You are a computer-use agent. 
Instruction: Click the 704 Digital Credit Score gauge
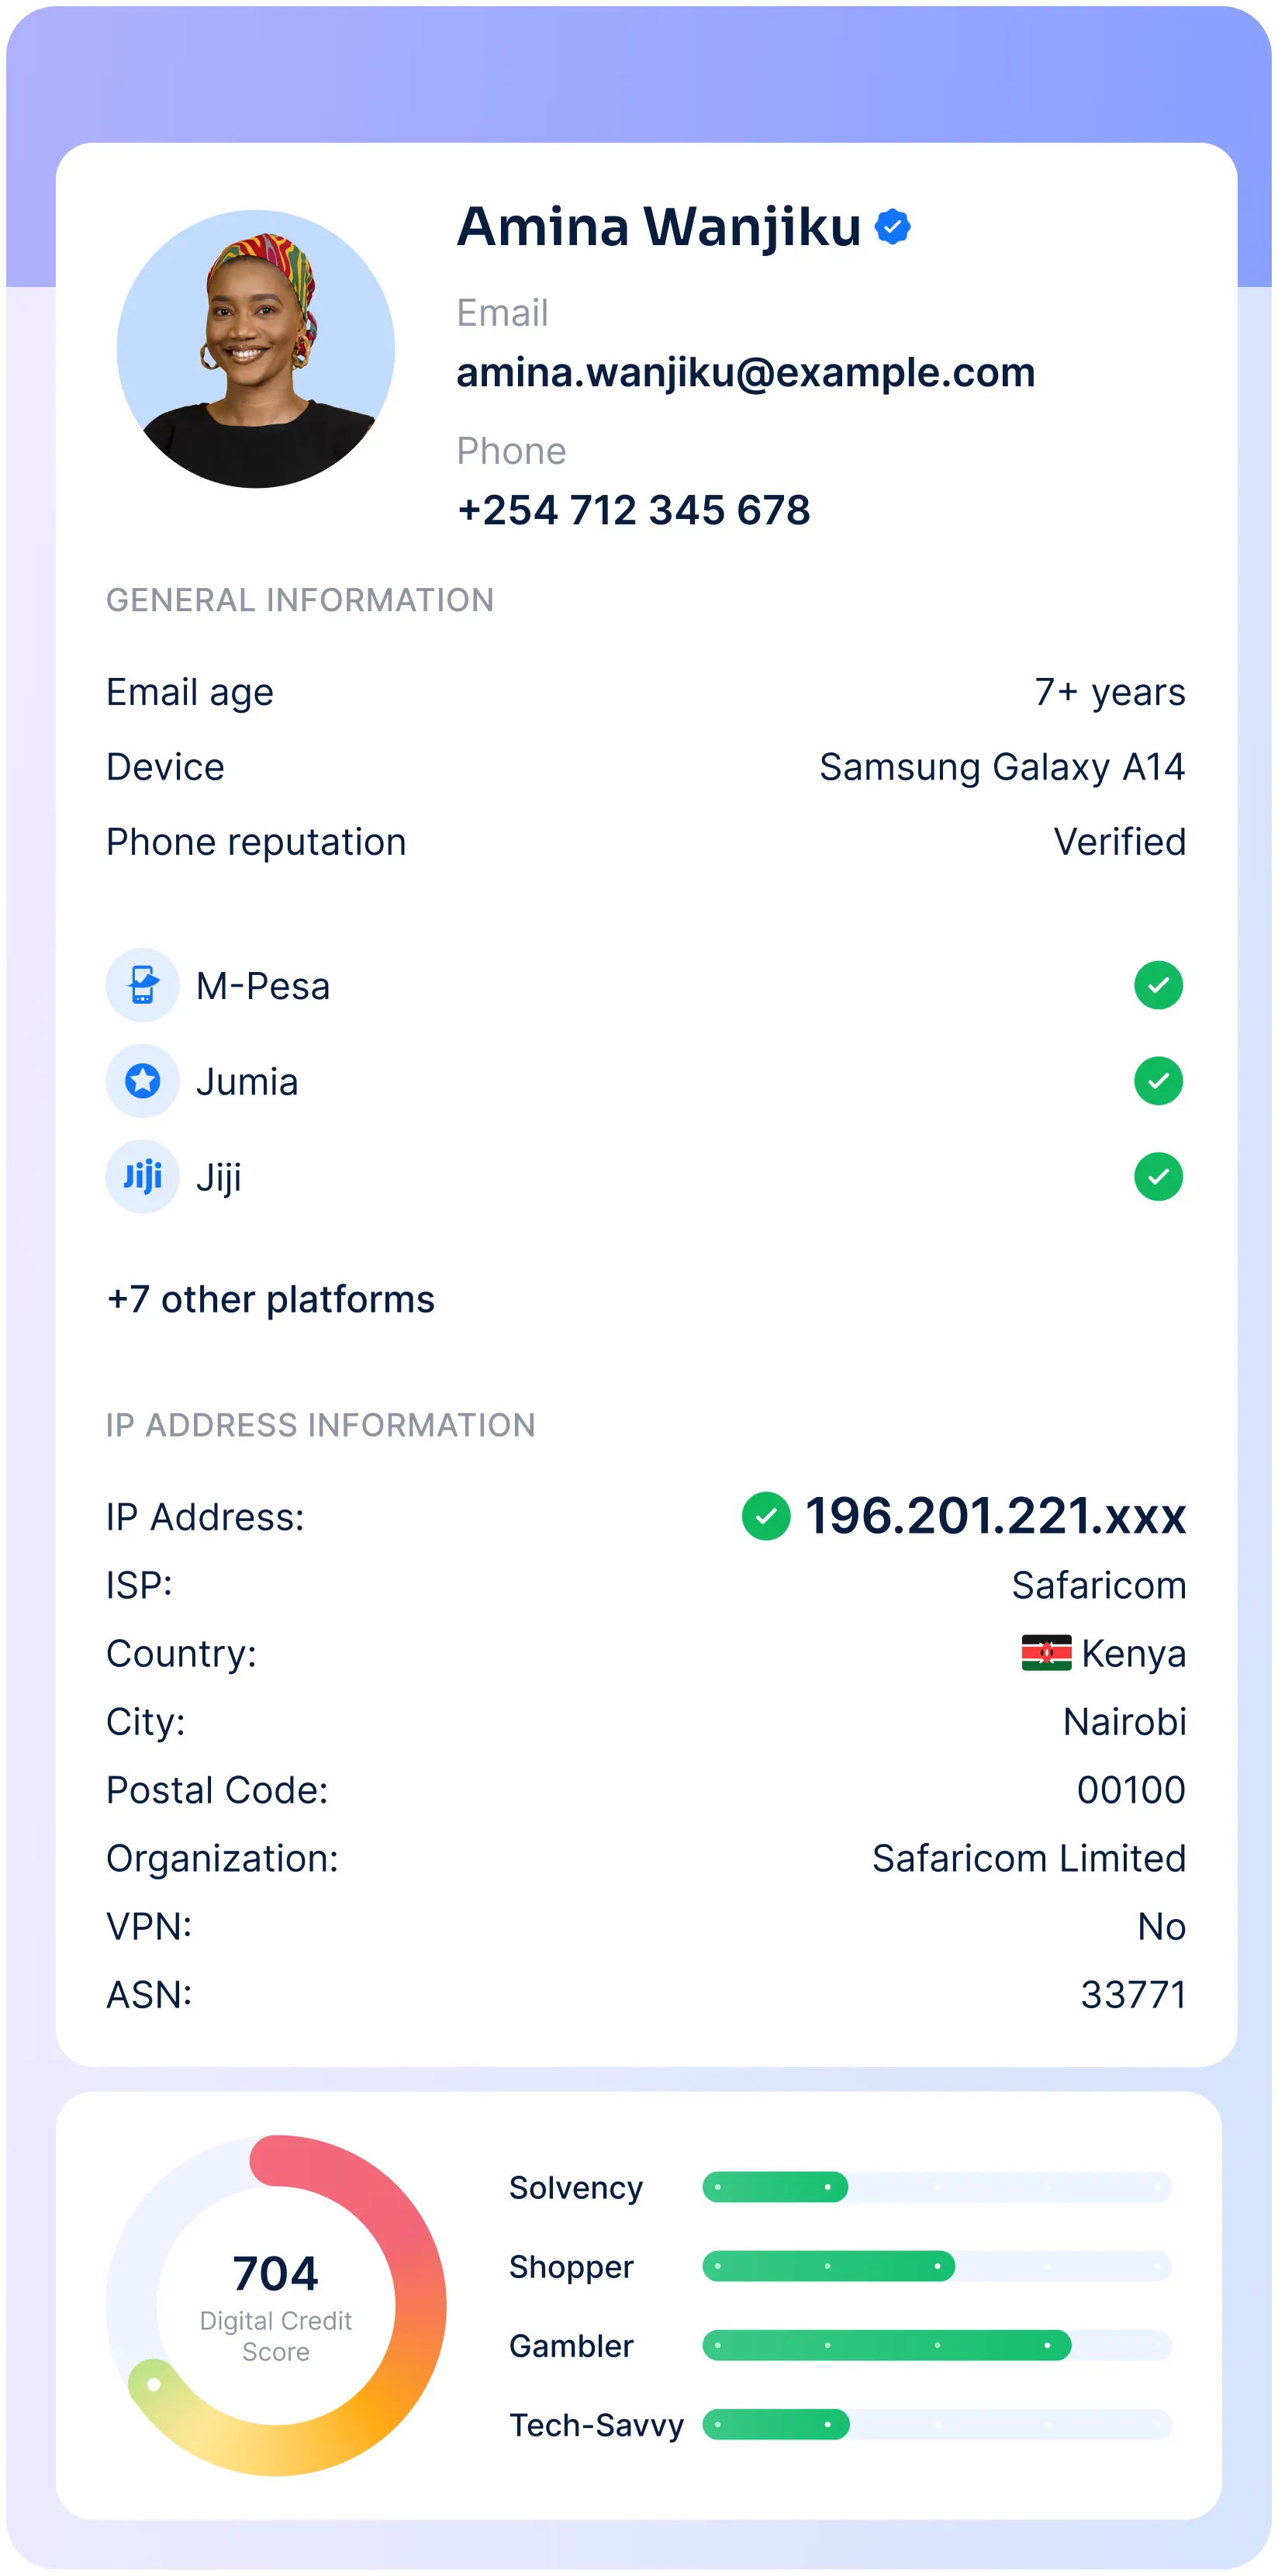coord(276,2305)
